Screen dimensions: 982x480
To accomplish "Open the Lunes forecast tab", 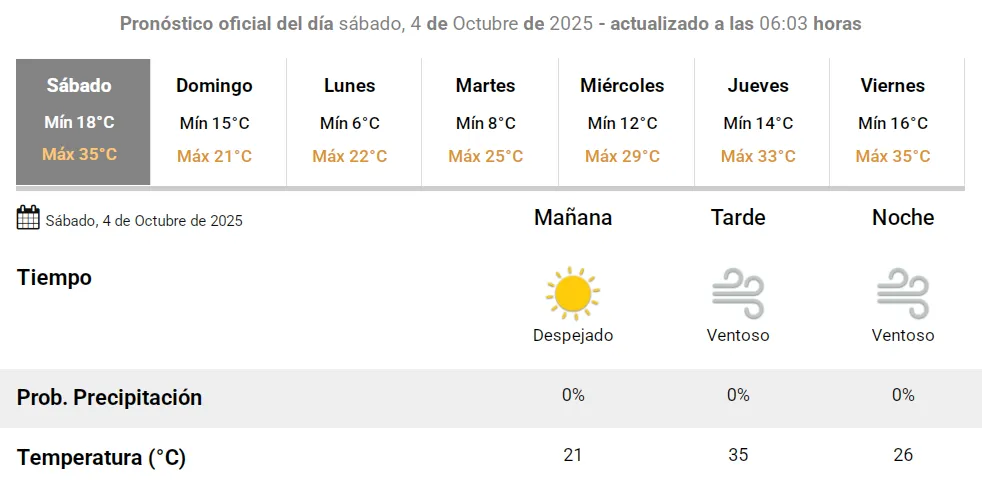I will [x=350, y=121].
